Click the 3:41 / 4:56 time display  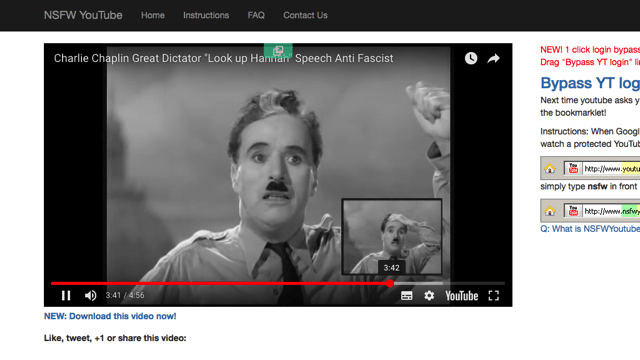click(125, 295)
